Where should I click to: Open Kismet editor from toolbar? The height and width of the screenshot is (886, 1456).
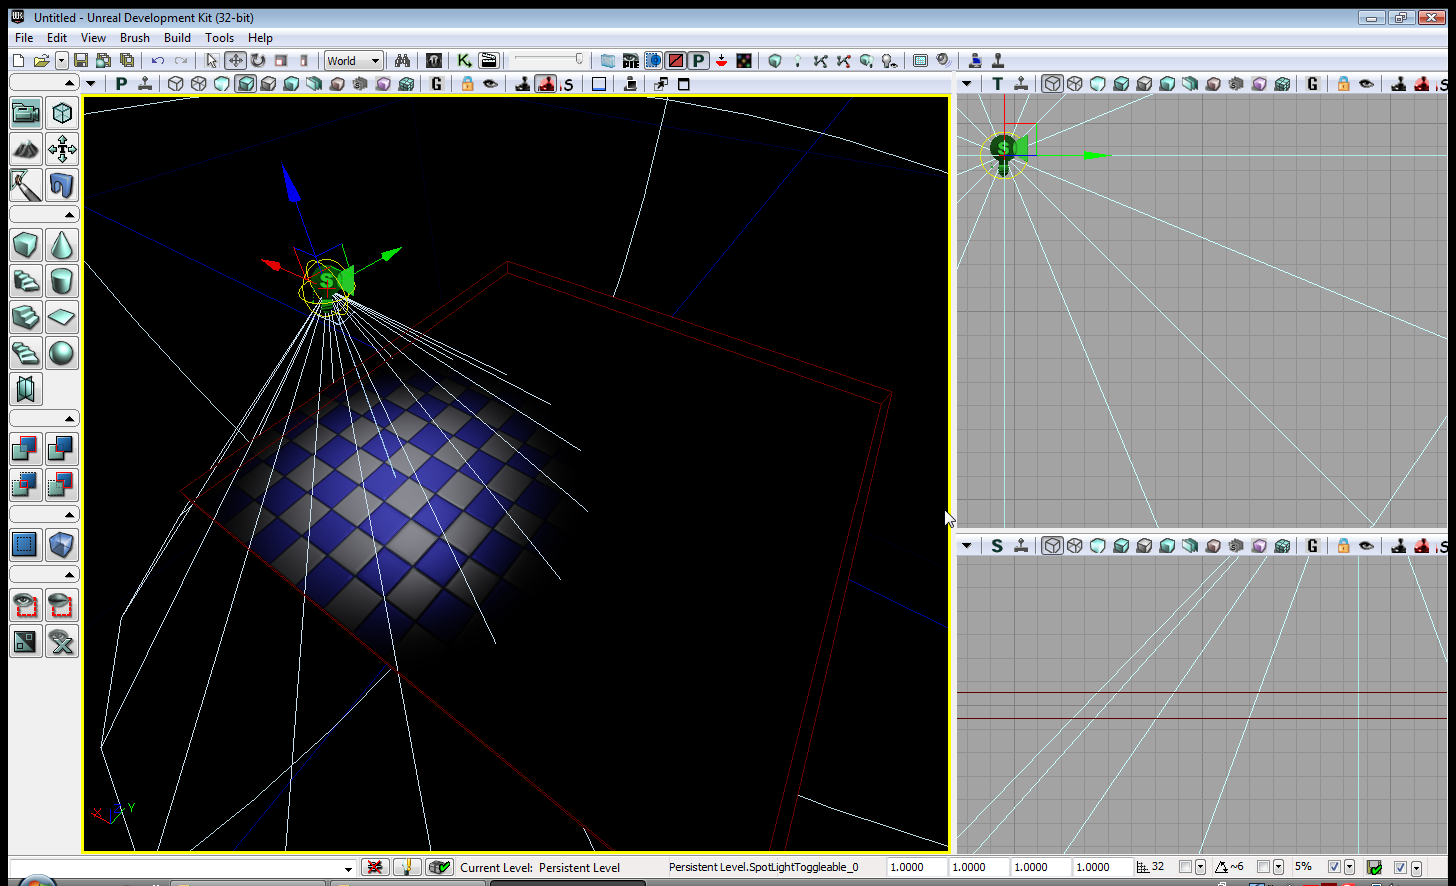click(464, 61)
